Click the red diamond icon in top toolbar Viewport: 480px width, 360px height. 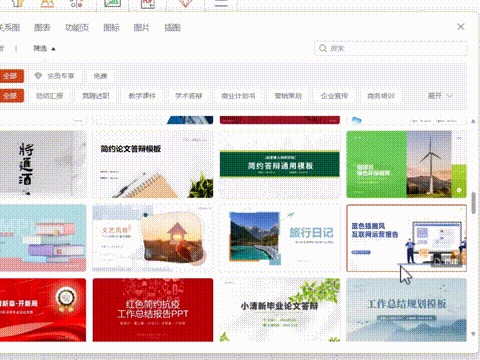tap(186, 3)
